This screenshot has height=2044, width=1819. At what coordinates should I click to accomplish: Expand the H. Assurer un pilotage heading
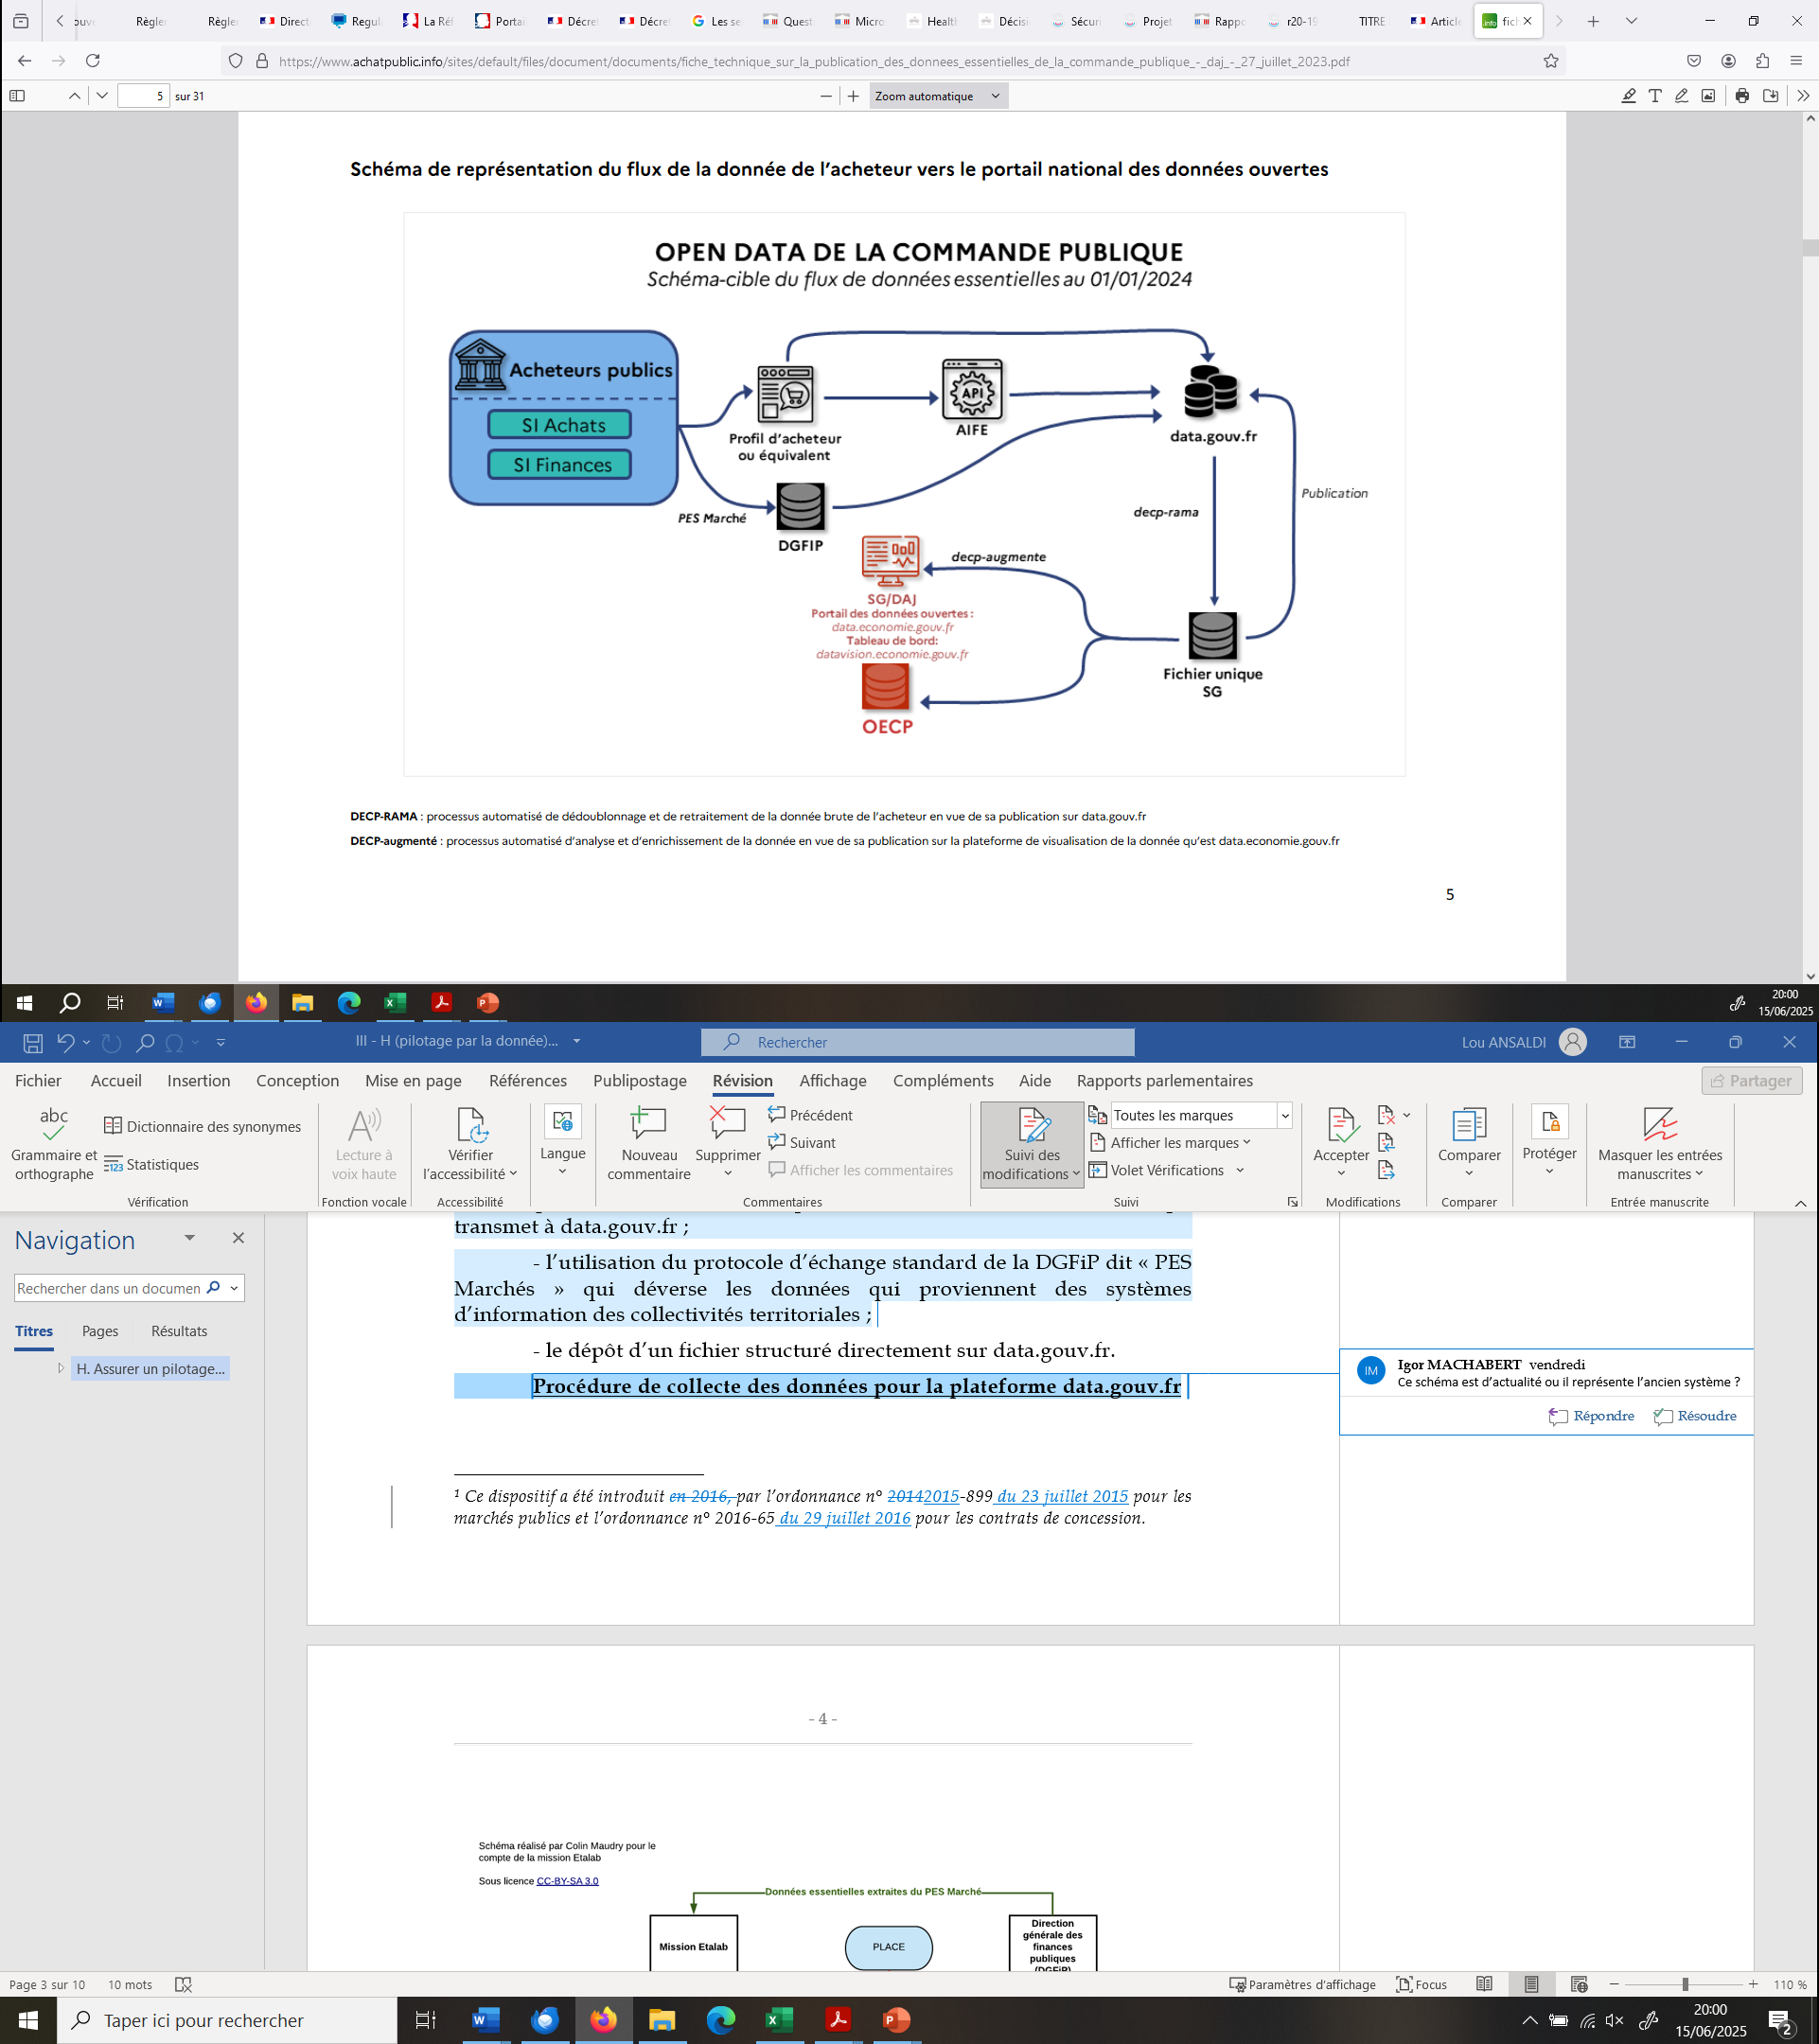pos(61,1368)
